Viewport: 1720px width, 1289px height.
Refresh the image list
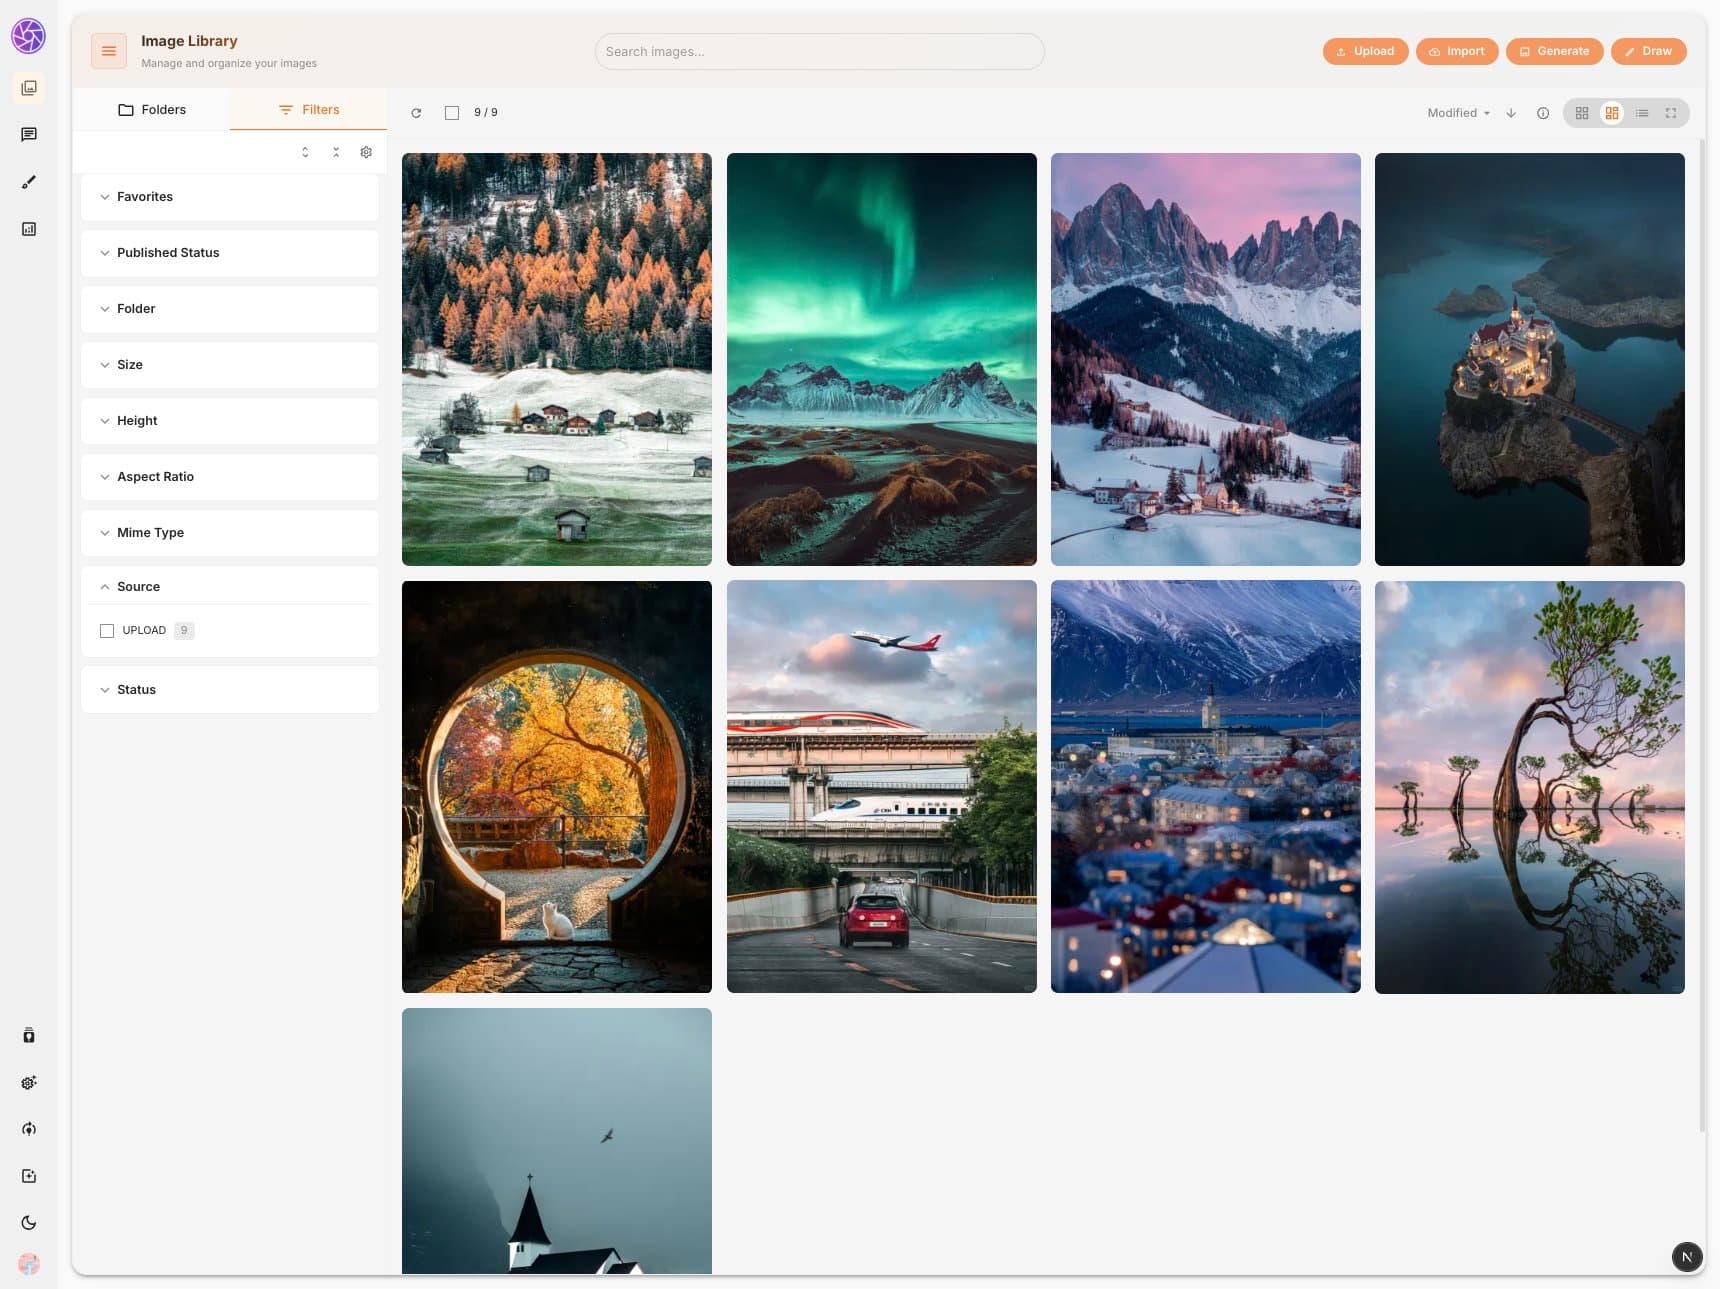pyautogui.click(x=416, y=113)
